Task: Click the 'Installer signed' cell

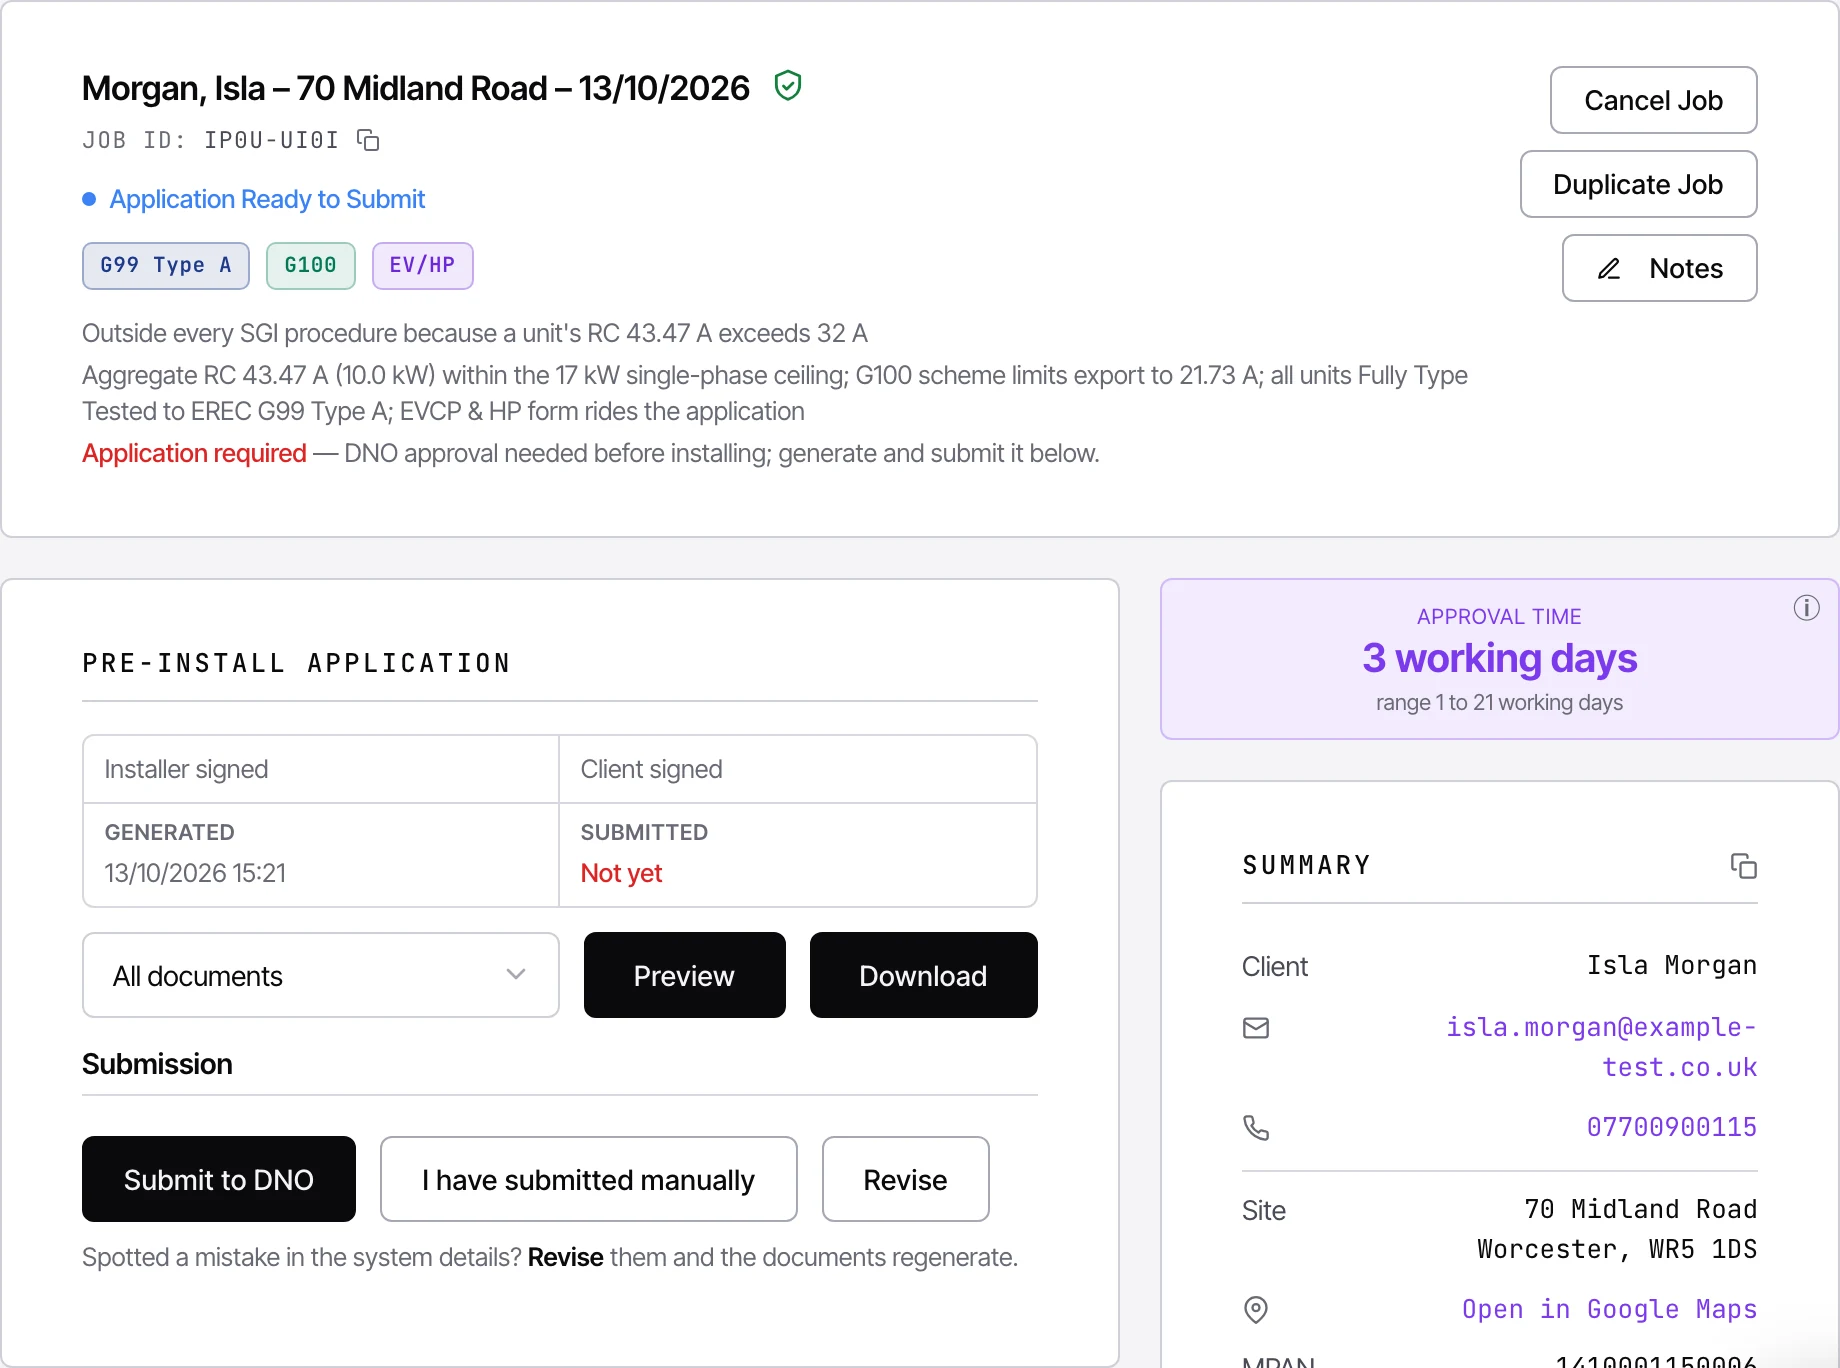Action: [x=321, y=769]
